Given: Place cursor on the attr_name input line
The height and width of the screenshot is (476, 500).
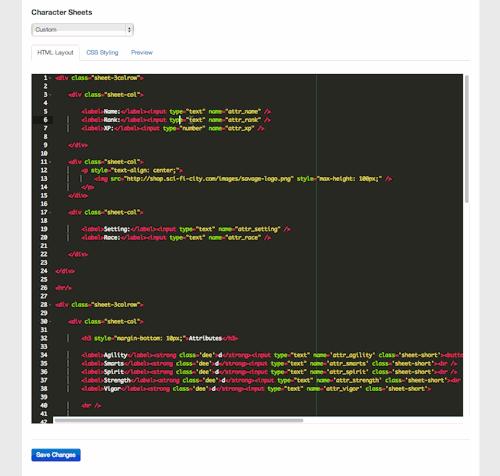Looking at the screenshot, I should click(176, 112).
